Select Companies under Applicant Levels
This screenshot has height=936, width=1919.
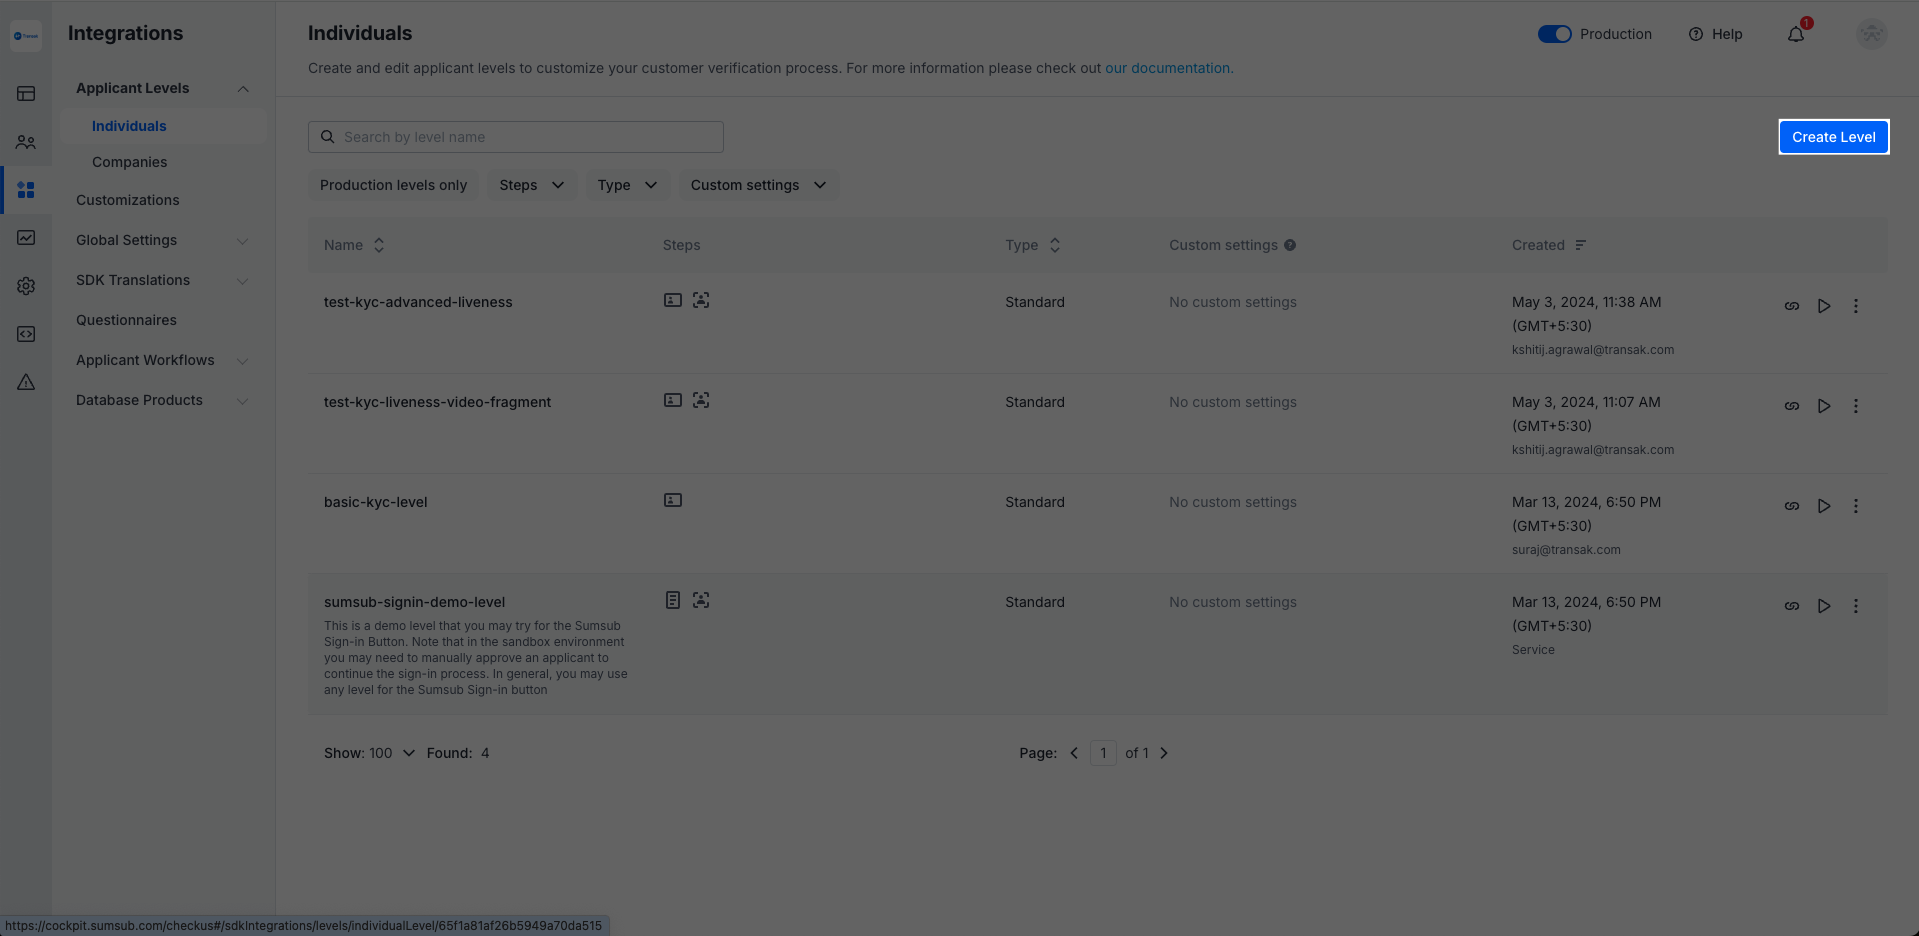pyautogui.click(x=130, y=162)
